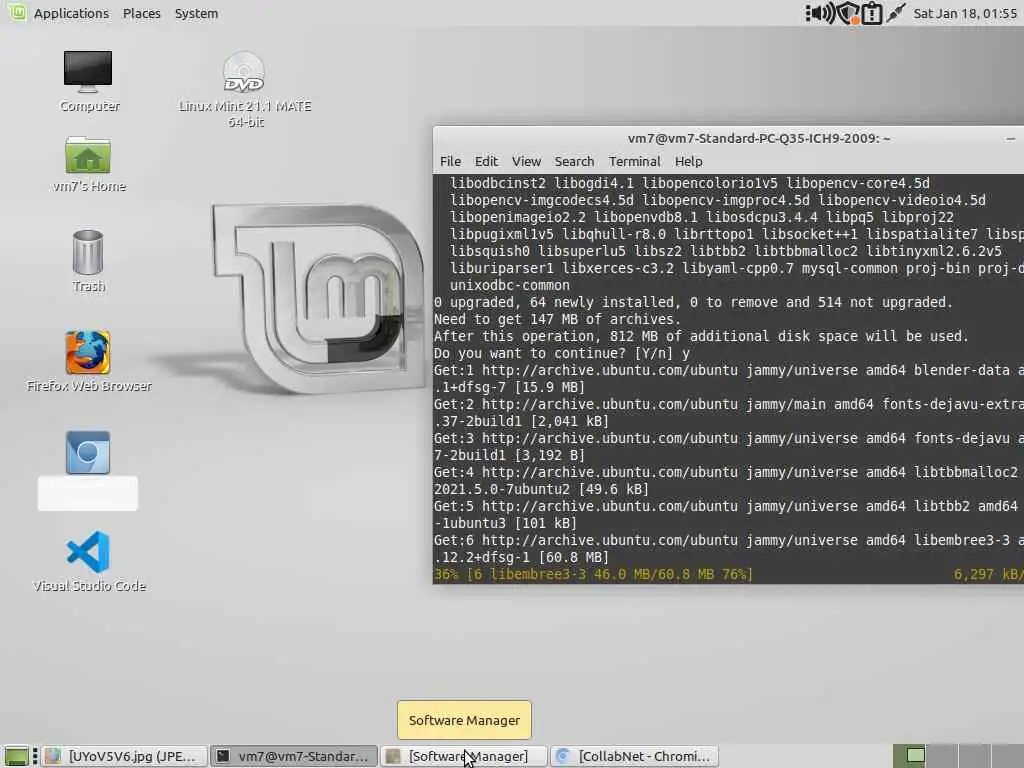The height and width of the screenshot is (768, 1024).
Task: Click the bottom panel grip handle
Action: tap(35, 756)
